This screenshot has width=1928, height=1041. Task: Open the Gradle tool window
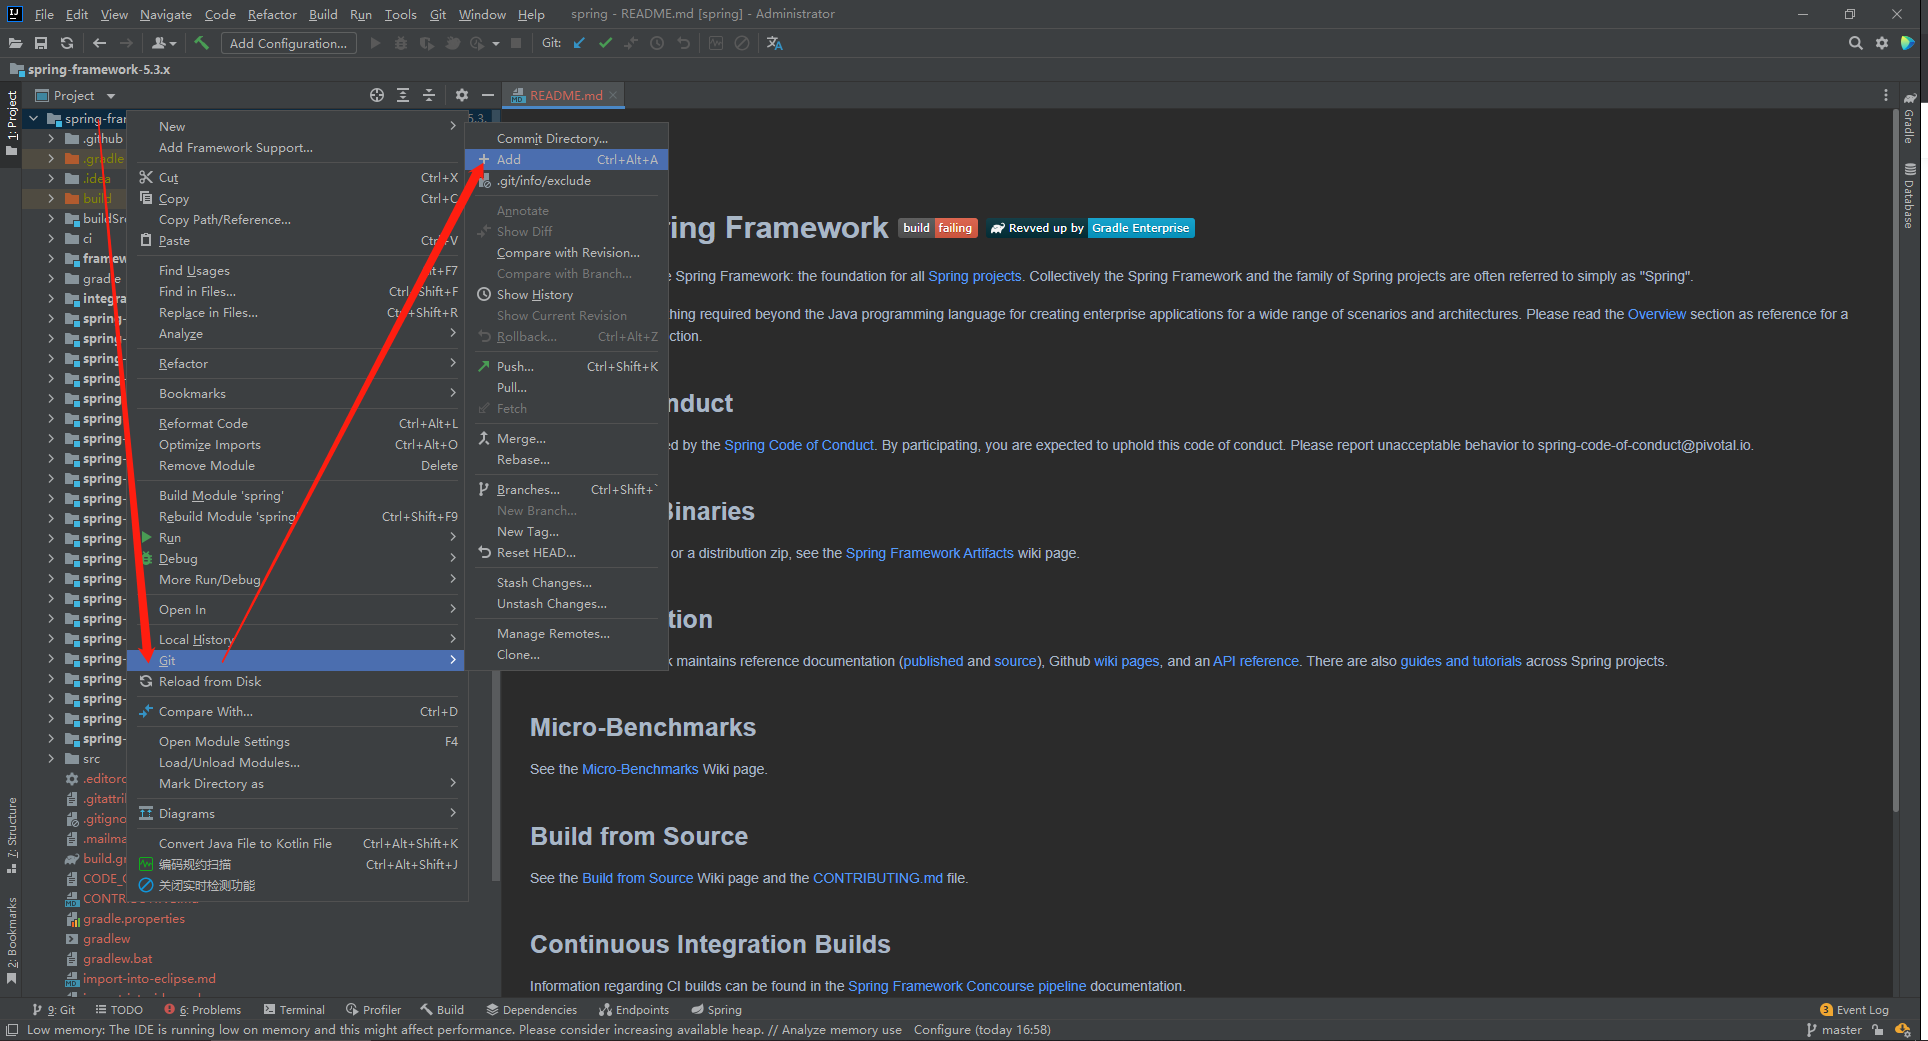(1909, 118)
